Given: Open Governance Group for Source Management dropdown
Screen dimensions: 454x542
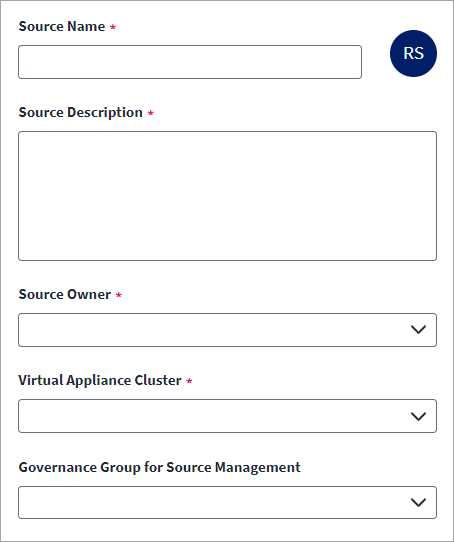Looking at the screenshot, I should (x=228, y=502).
